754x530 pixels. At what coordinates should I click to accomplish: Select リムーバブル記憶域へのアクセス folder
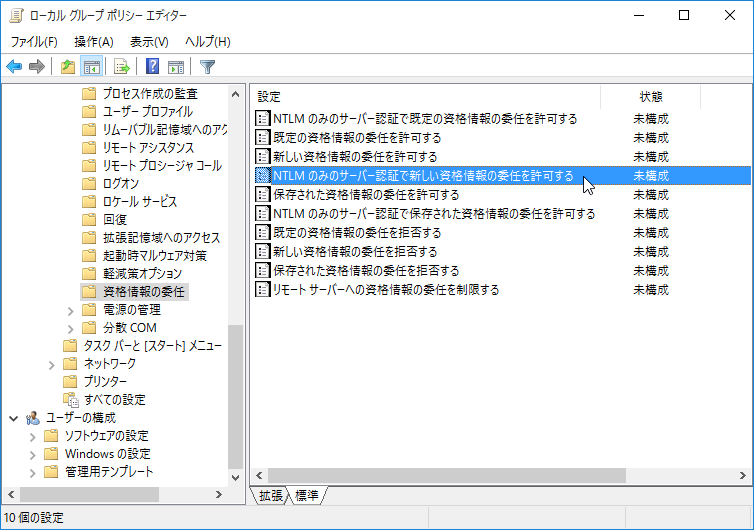pyautogui.click(x=164, y=129)
